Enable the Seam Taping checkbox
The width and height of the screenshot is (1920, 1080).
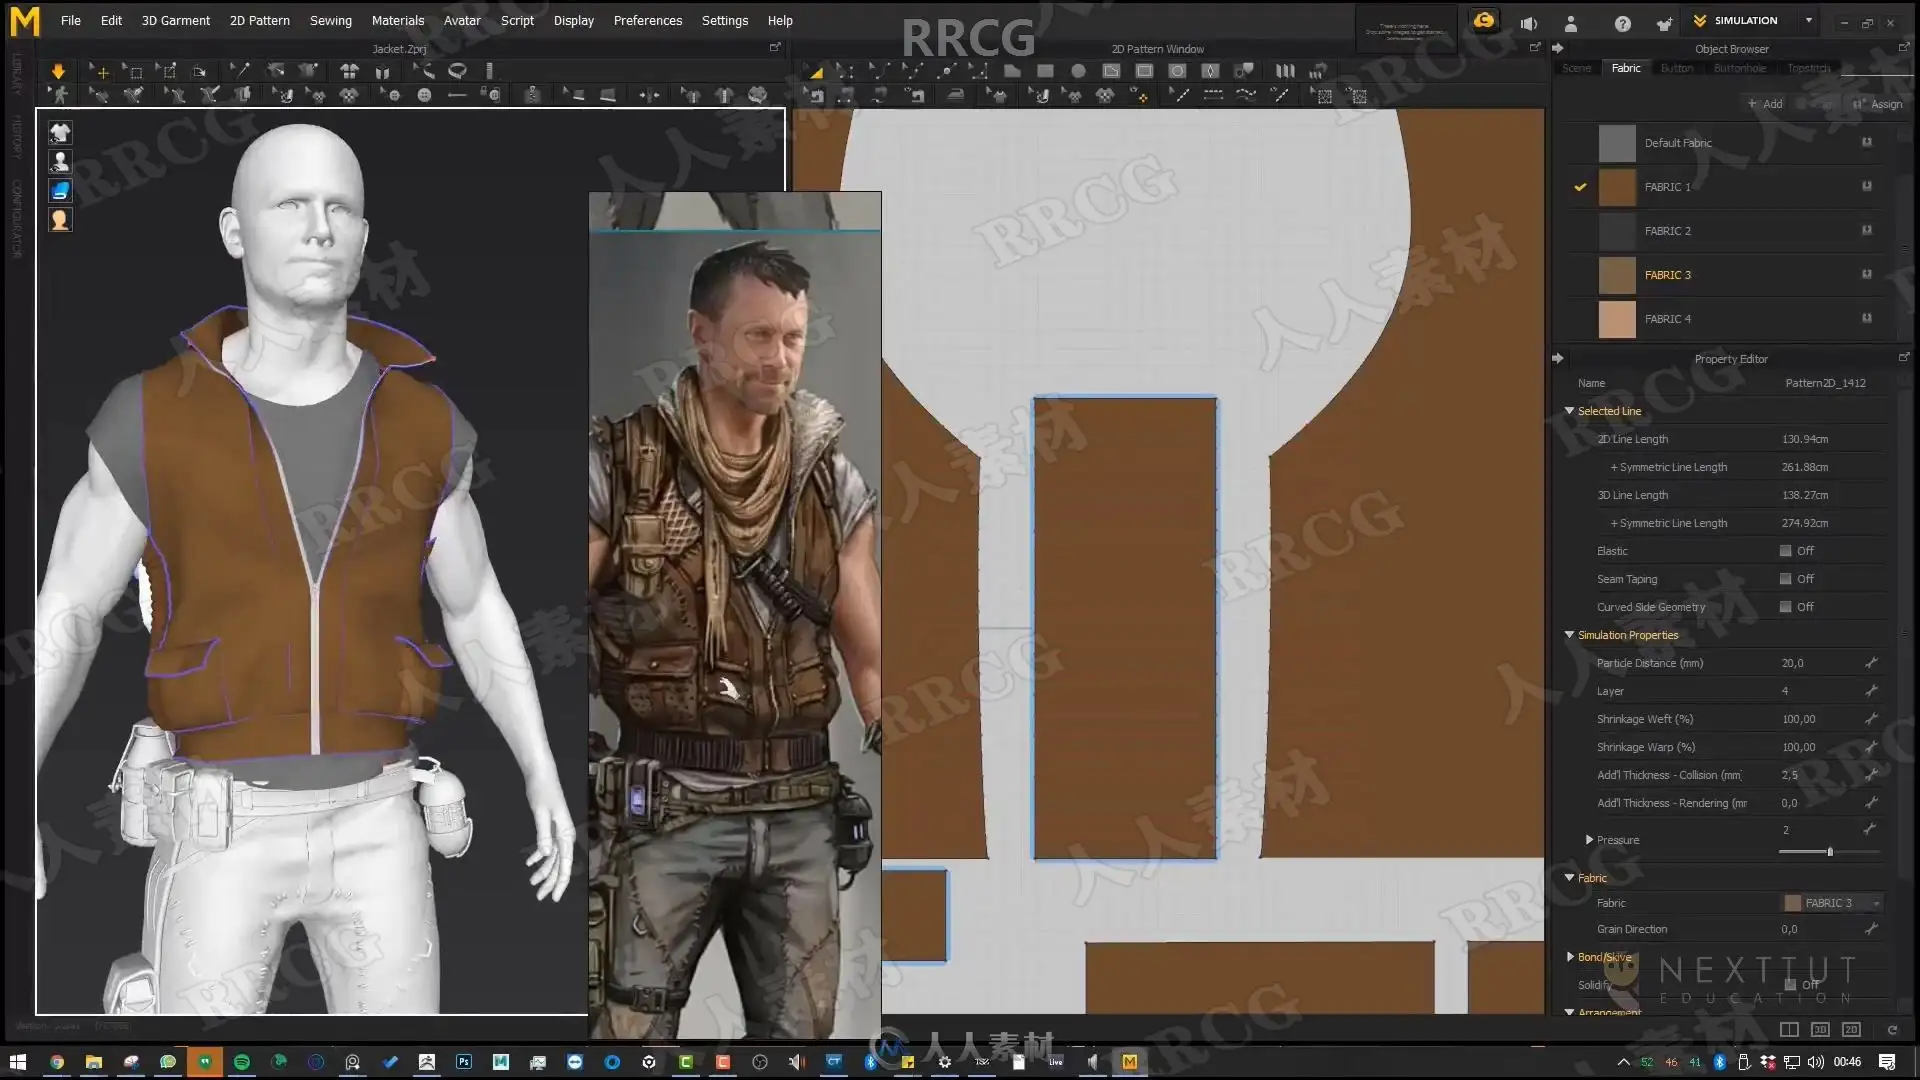(x=1785, y=579)
